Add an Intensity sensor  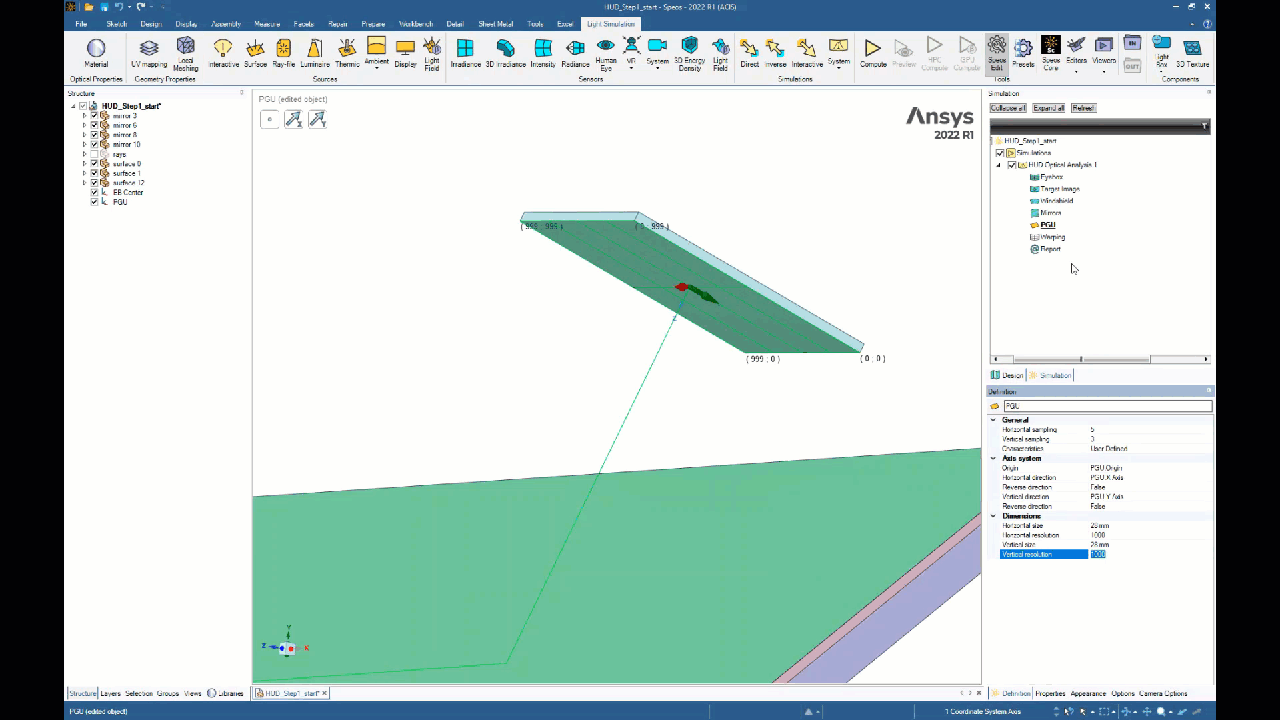click(x=543, y=54)
